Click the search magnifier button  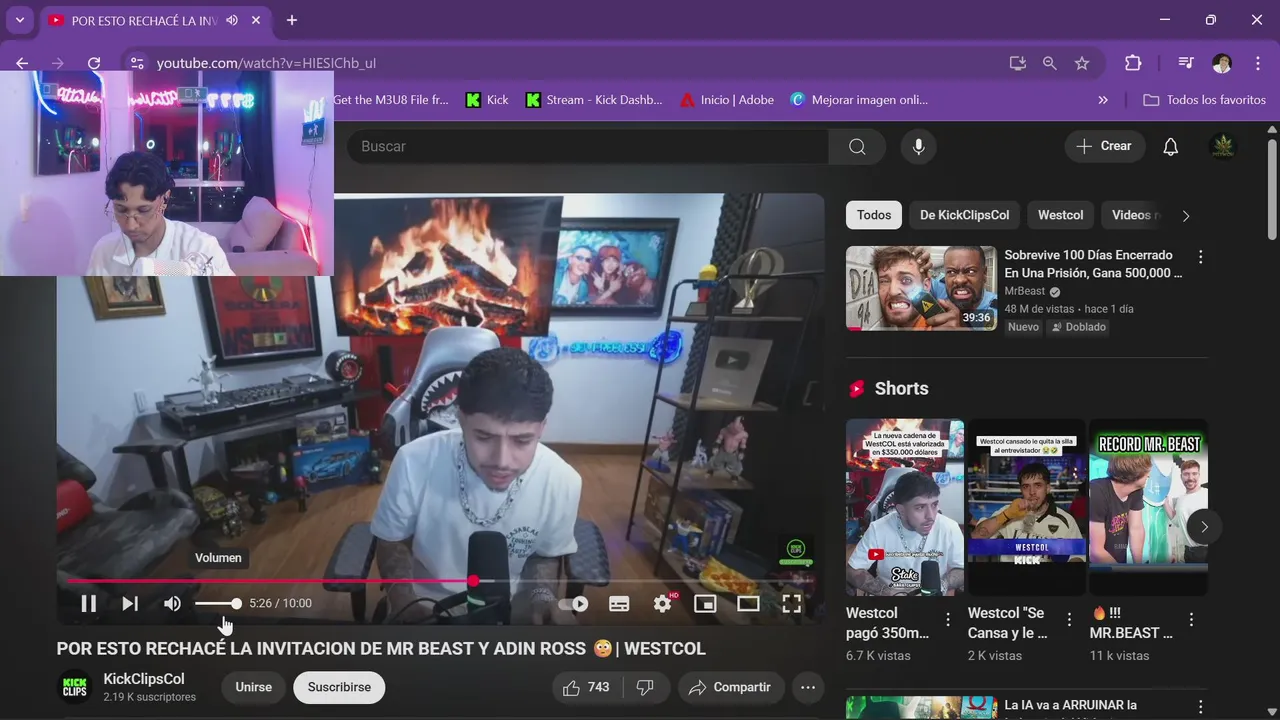857,146
